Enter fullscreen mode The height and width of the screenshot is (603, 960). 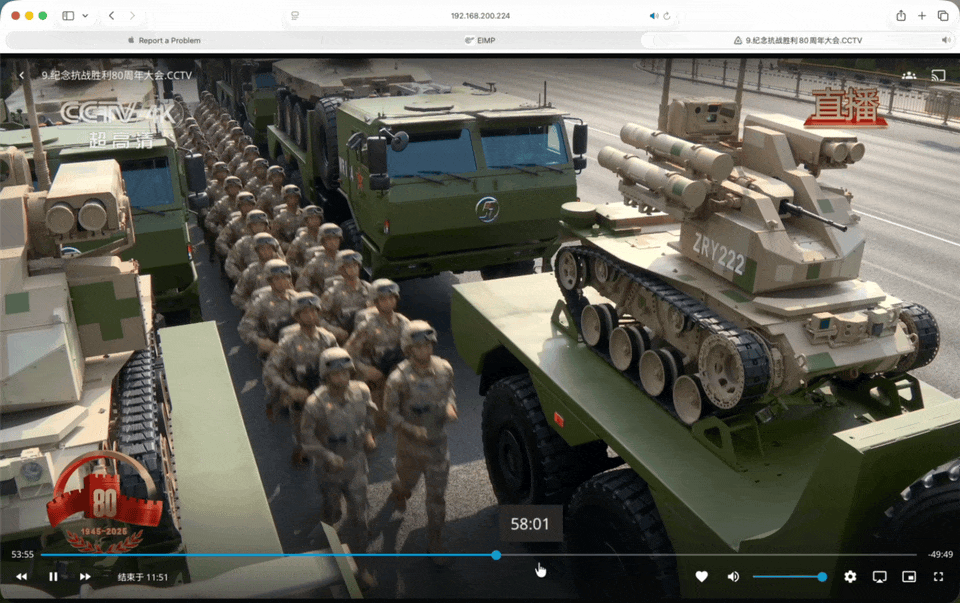[938, 577]
